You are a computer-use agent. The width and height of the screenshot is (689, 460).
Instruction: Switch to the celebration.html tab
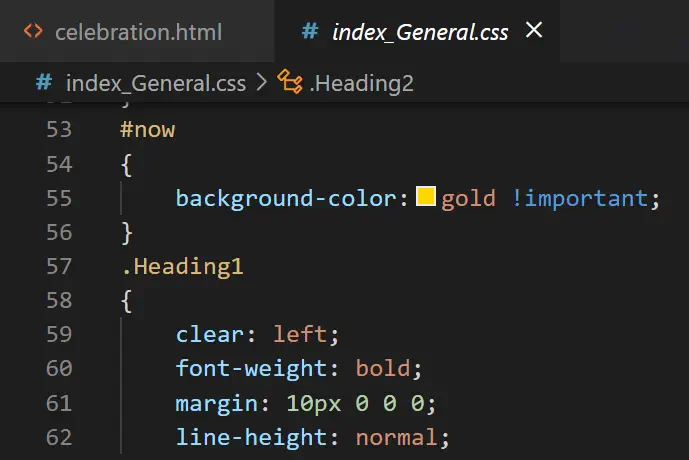pyautogui.click(x=137, y=31)
